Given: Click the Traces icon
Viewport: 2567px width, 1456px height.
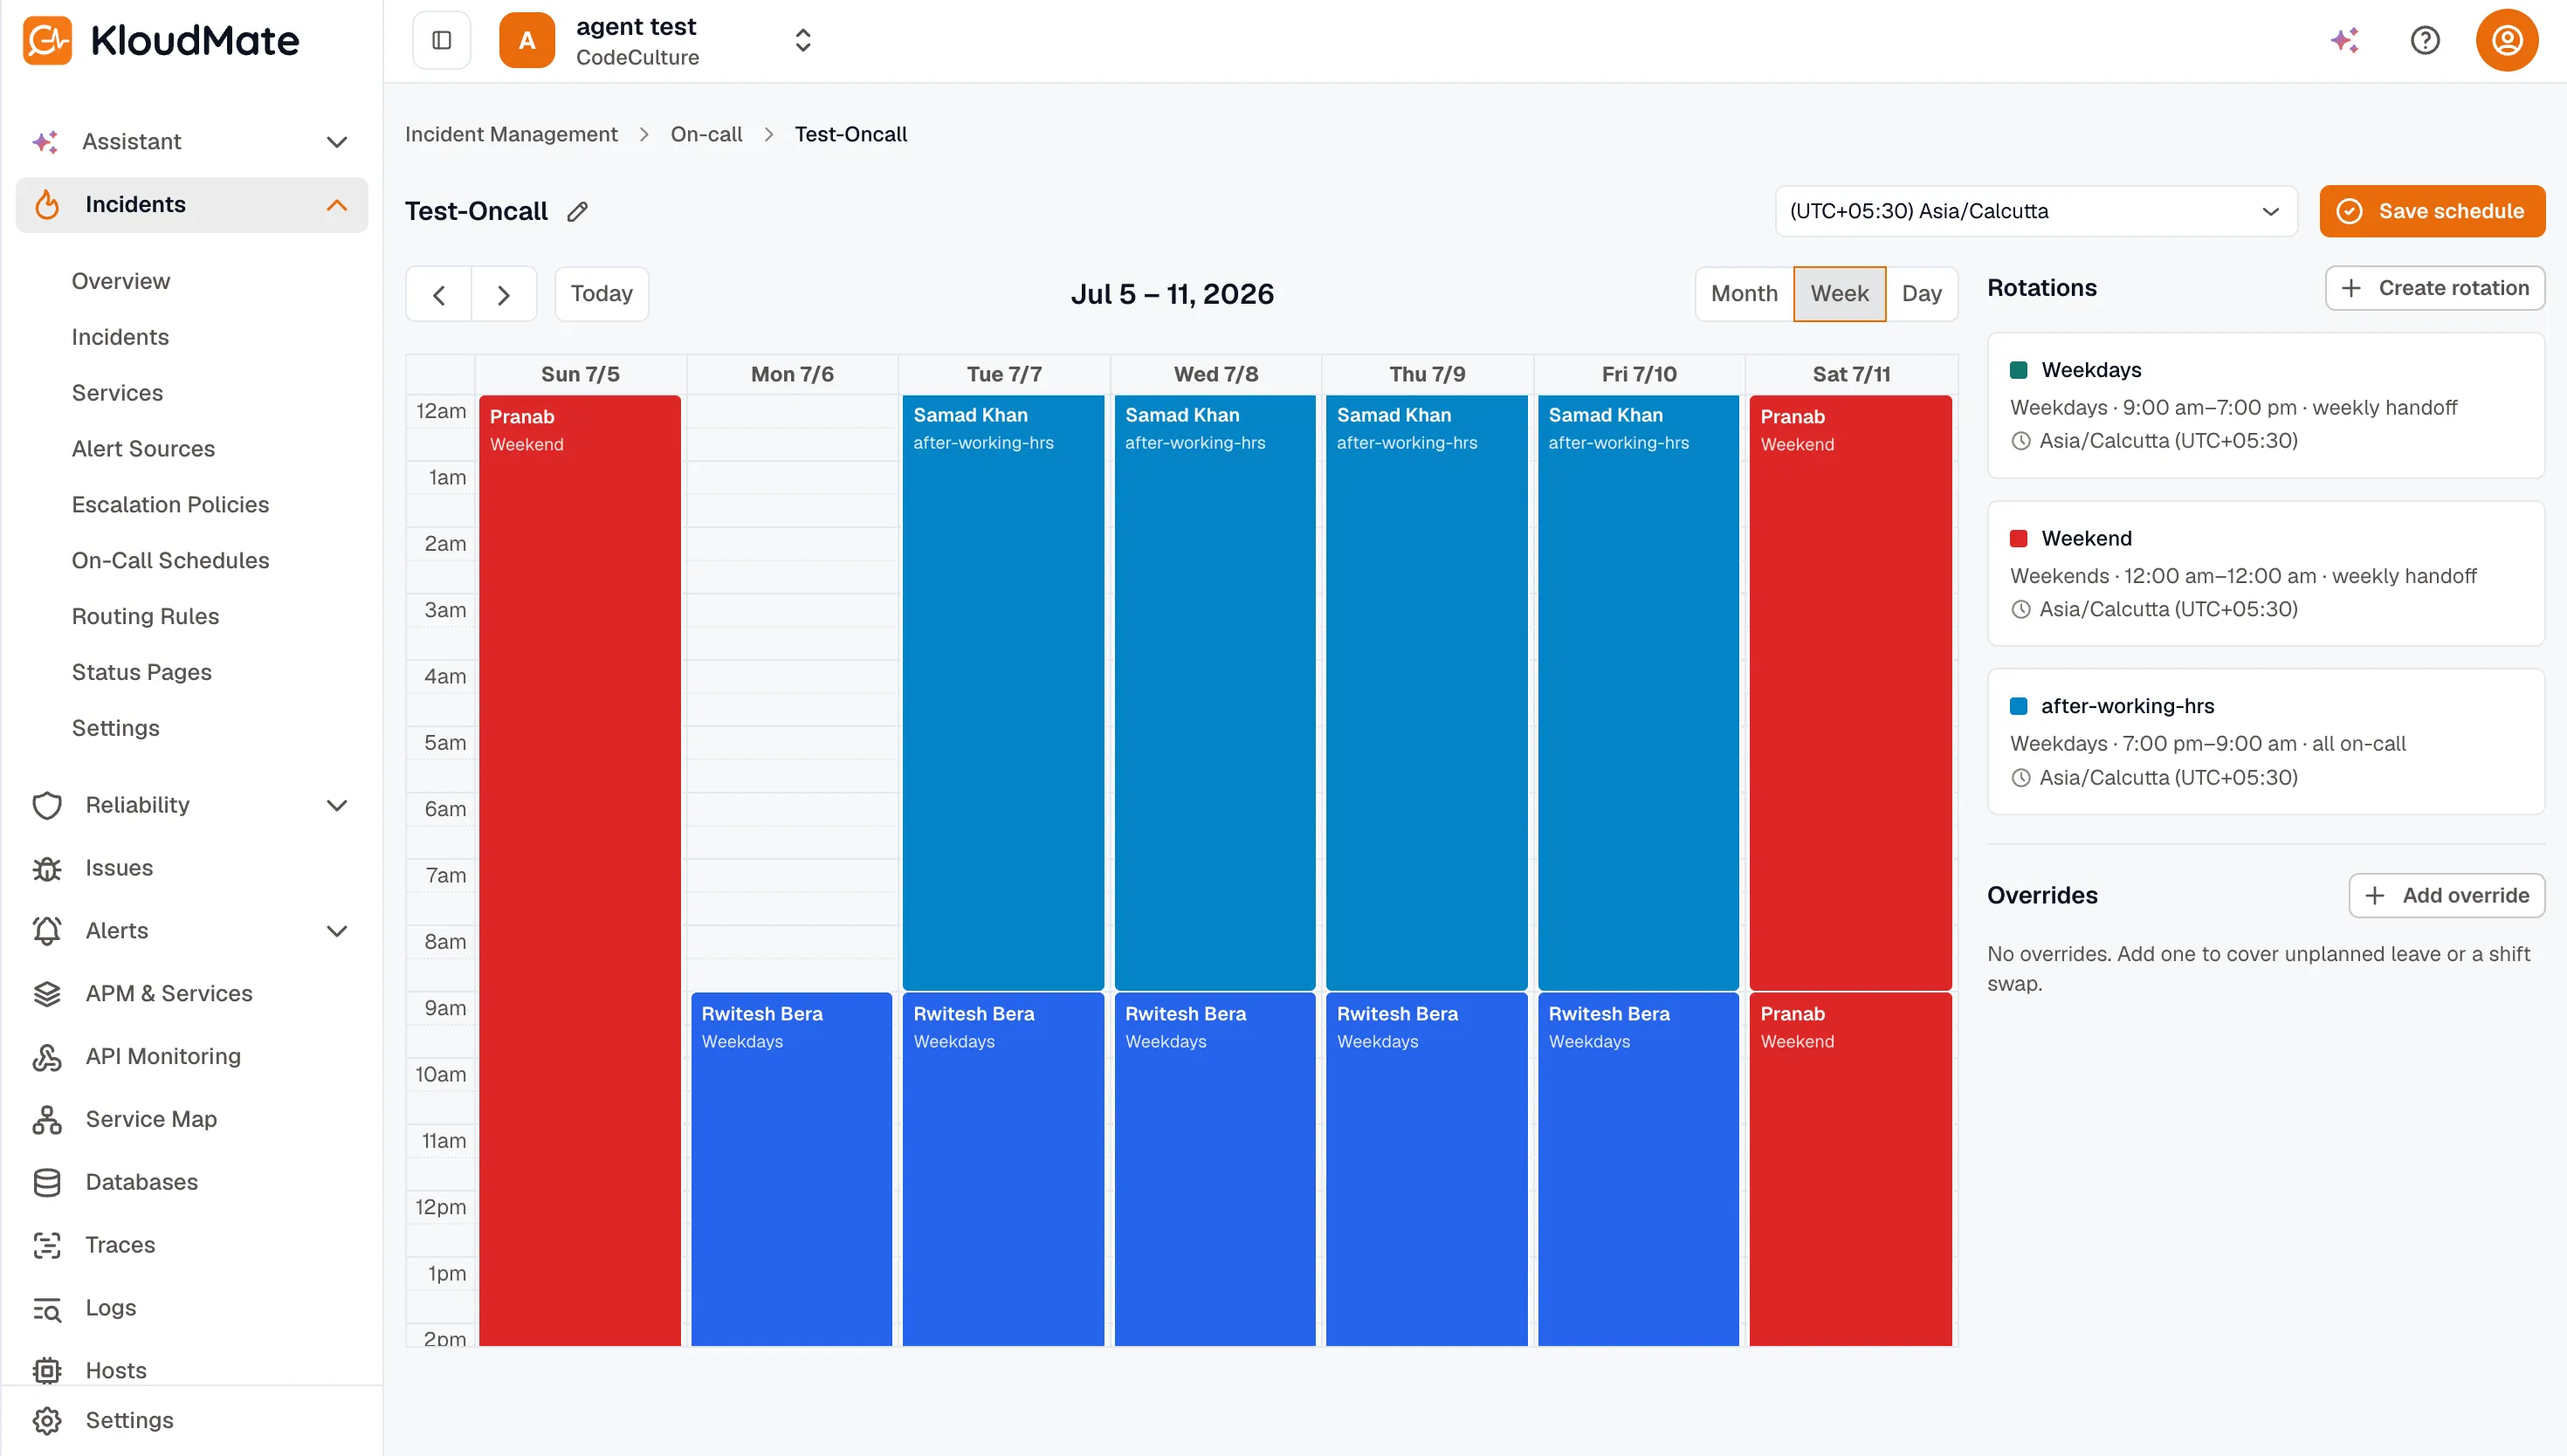Looking at the screenshot, I should pos(47,1245).
